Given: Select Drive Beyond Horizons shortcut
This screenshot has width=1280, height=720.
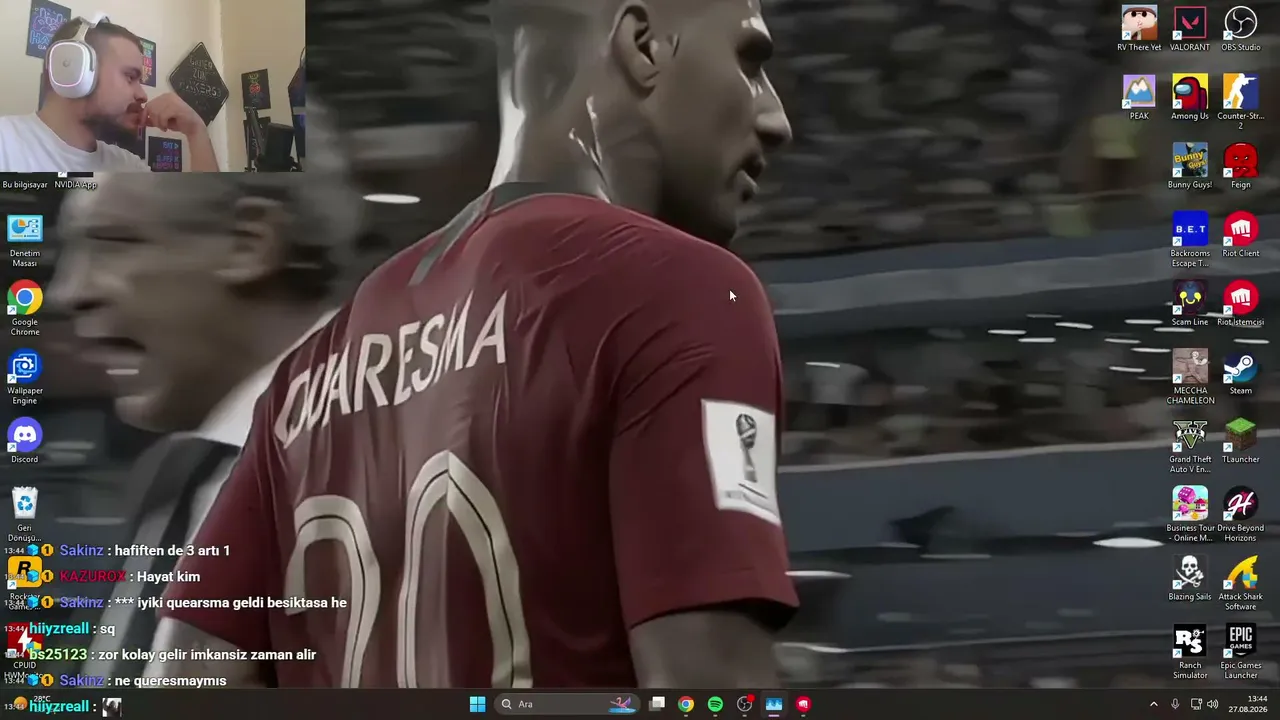Looking at the screenshot, I should pos(1241,515).
